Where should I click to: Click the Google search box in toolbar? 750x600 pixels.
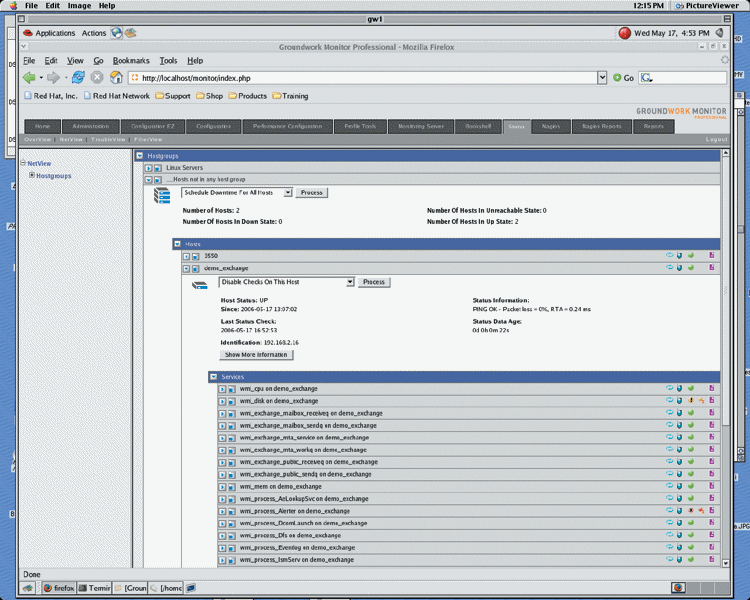coord(683,78)
